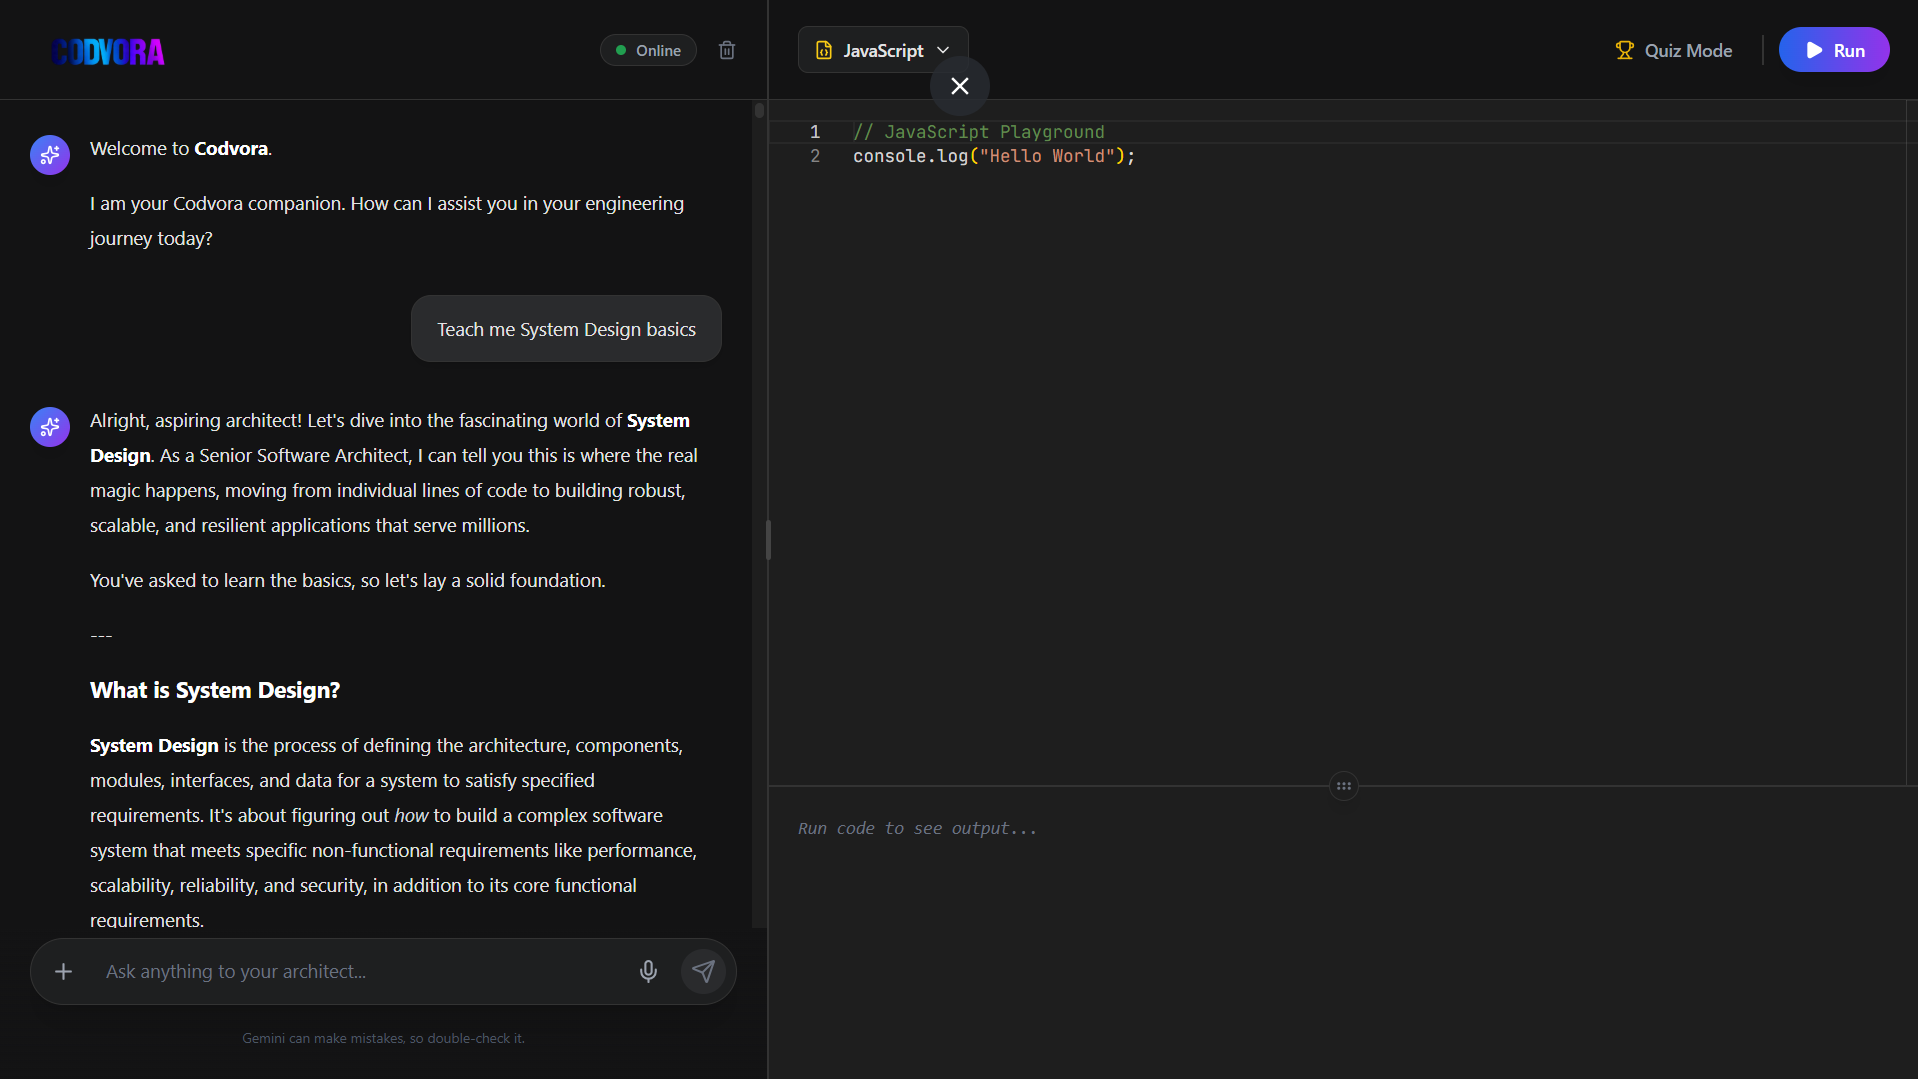This screenshot has width=1918, height=1079.
Task: Click the trash icon to clear chat
Action: pyautogui.click(x=727, y=50)
